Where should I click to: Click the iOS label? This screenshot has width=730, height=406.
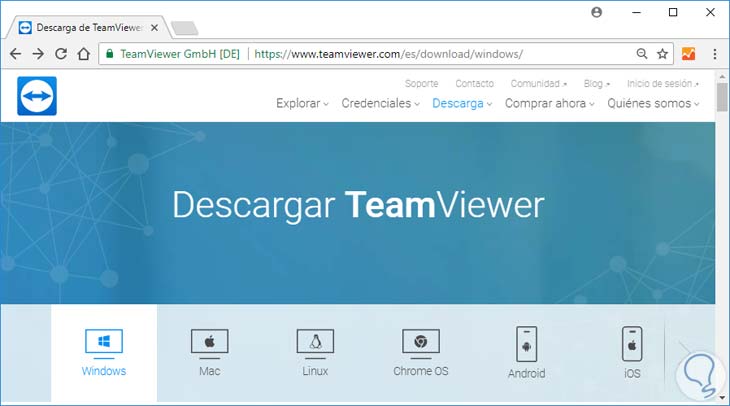632,373
